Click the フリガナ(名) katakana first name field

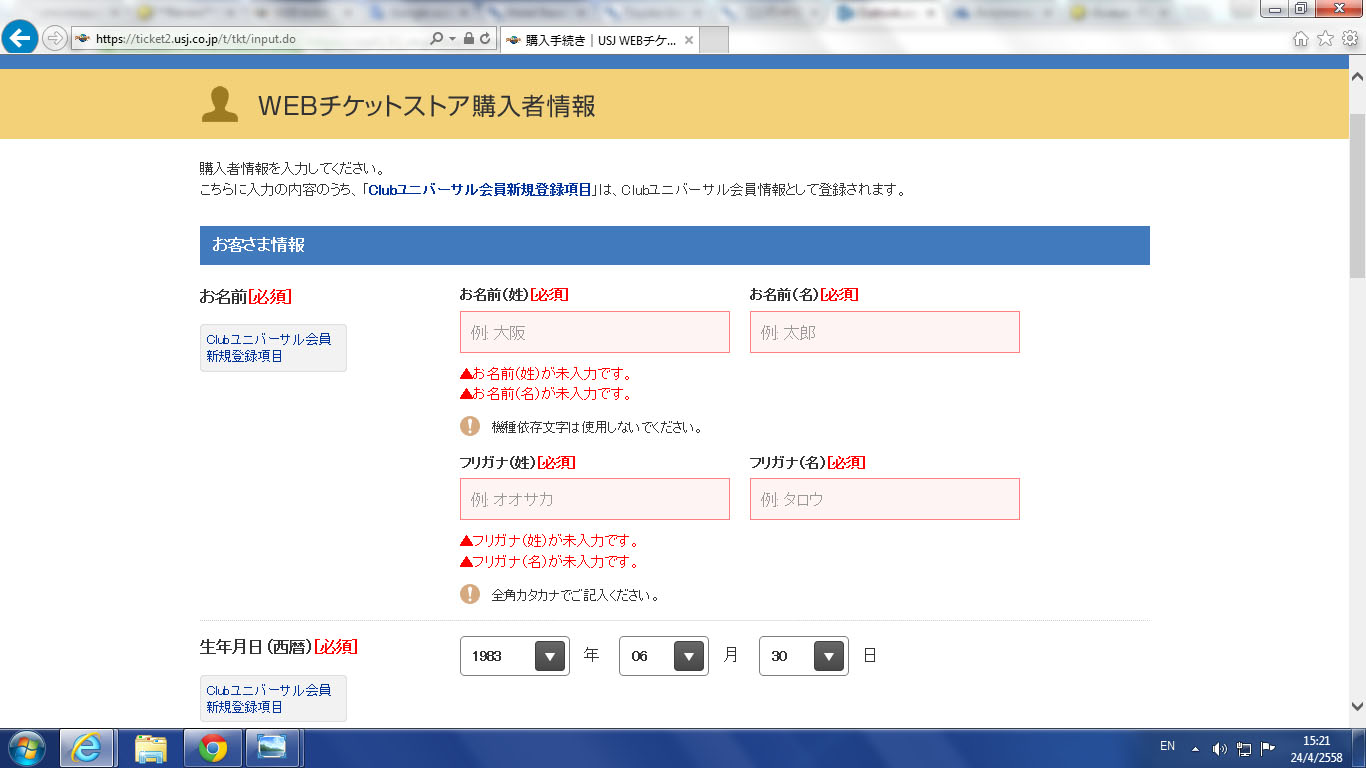coord(885,499)
